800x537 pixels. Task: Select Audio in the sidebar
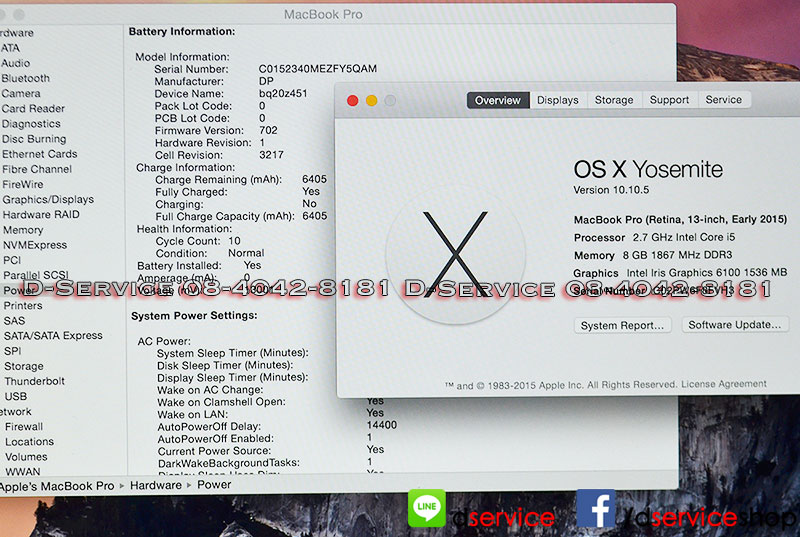click(15, 63)
